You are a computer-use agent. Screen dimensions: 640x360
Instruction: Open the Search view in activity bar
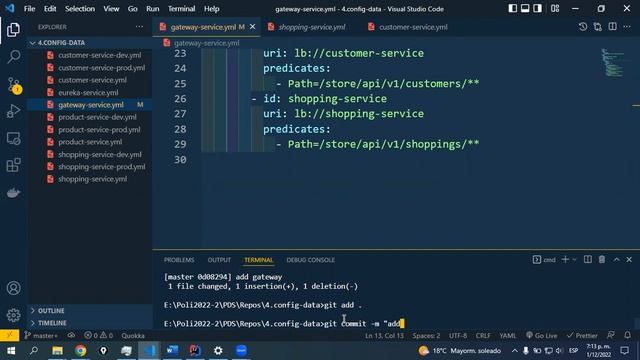pos(13,56)
